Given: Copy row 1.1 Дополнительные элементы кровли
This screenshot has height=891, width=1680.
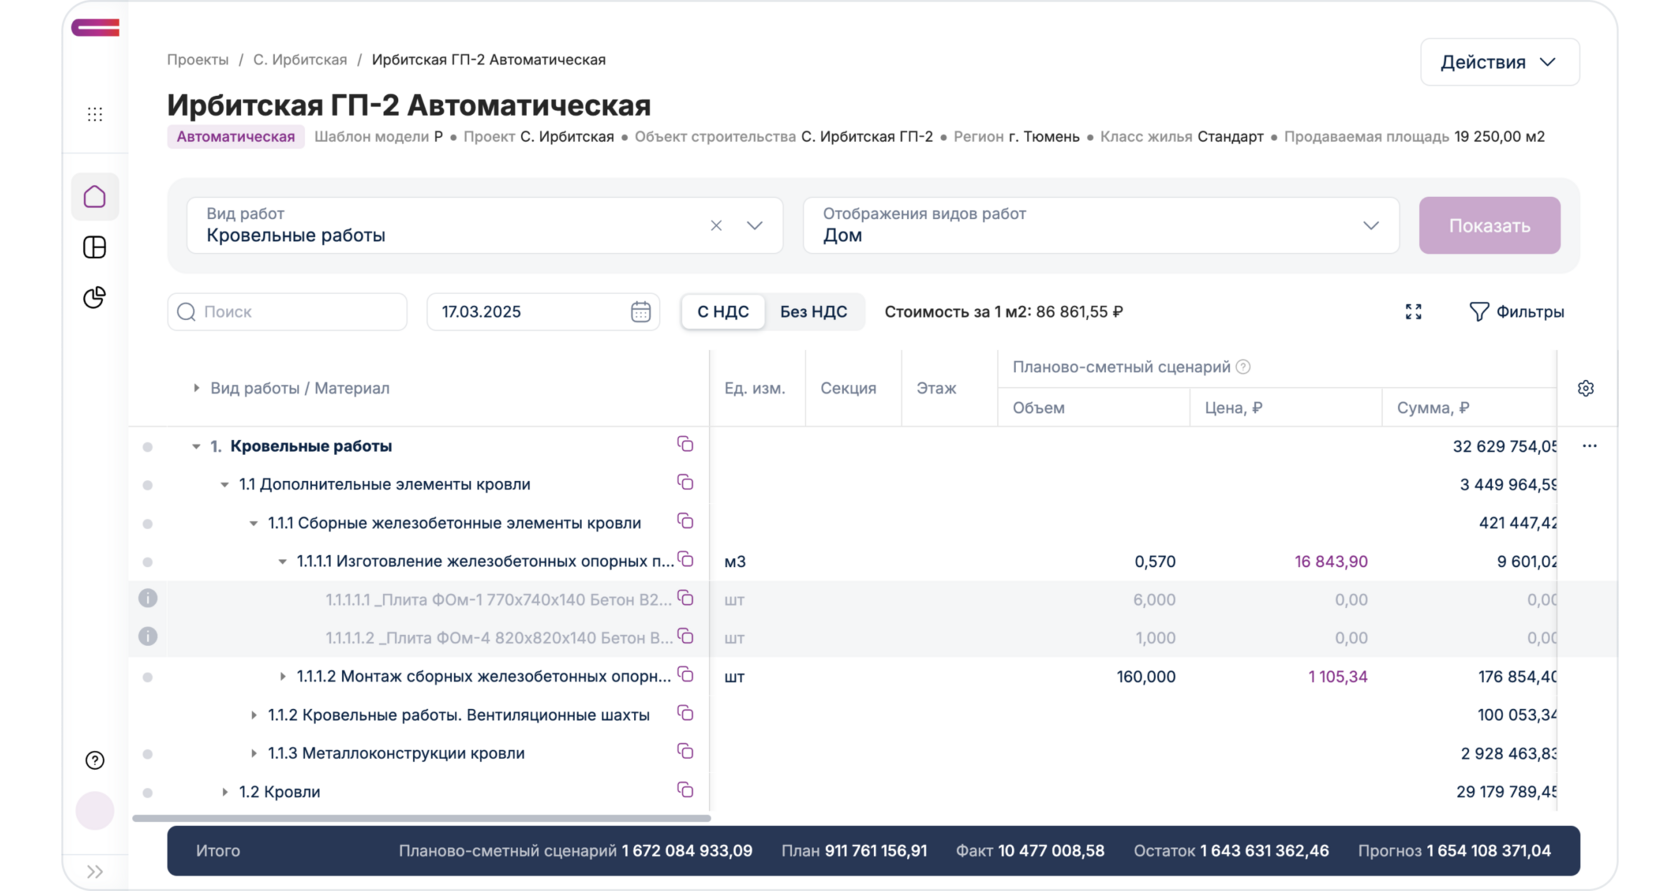Looking at the screenshot, I should tap(685, 483).
